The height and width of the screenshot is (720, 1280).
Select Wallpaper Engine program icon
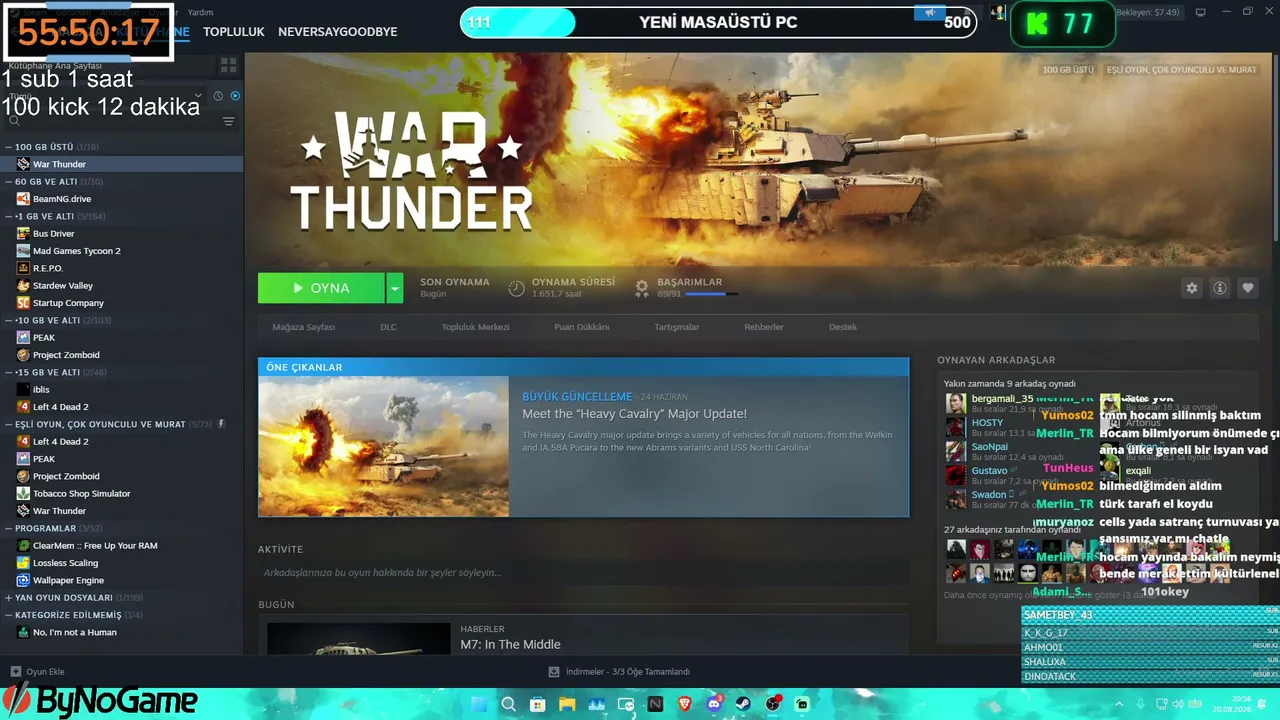(x=24, y=580)
